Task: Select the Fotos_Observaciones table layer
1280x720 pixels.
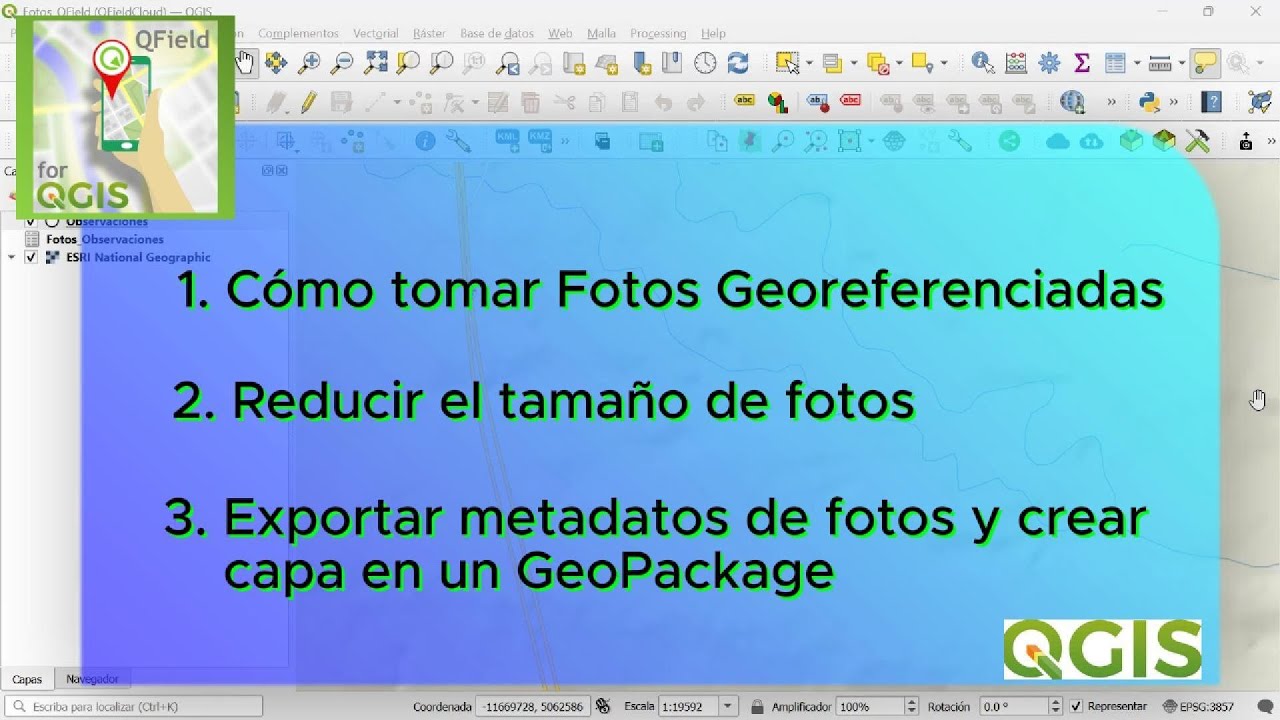Action: tap(104, 240)
